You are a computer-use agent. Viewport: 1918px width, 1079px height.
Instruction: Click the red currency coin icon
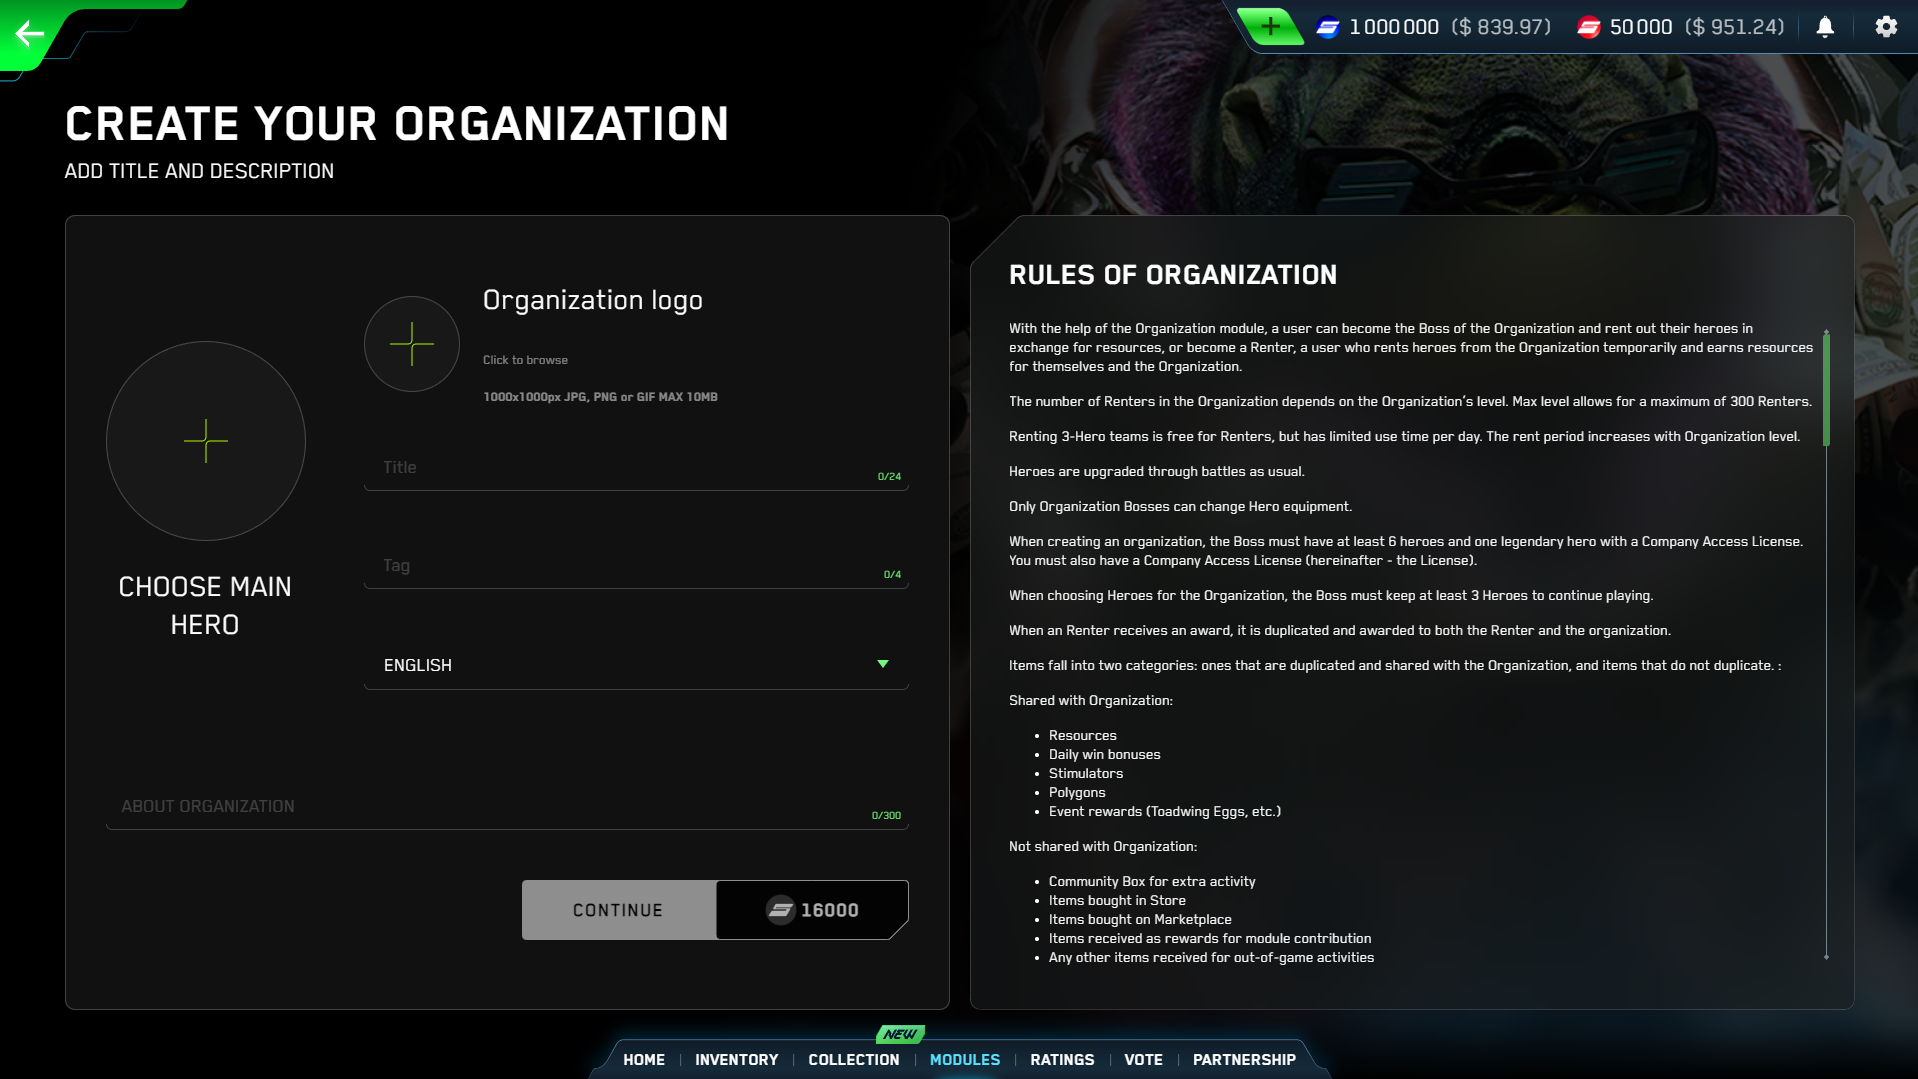click(x=1588, y=28)
